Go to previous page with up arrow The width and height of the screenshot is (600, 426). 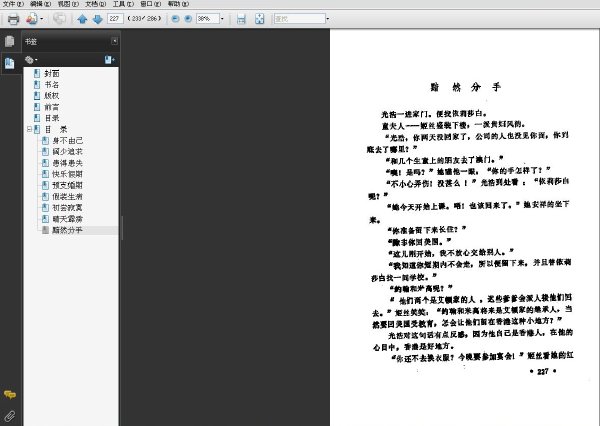pos(82,19)
